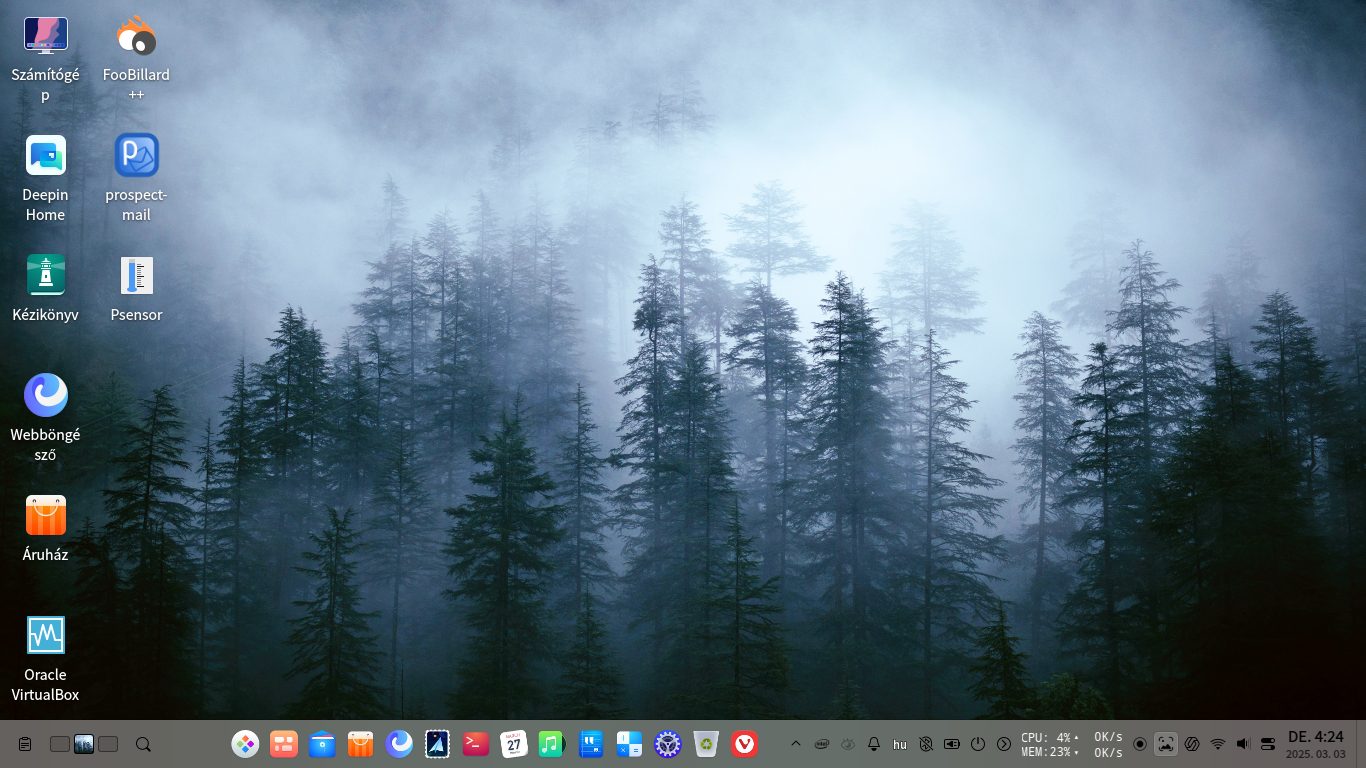This screenshot has width=1366, height=768.
Task: Click the coral multitasking view dock icon
Action: click(x=284, y=744)
